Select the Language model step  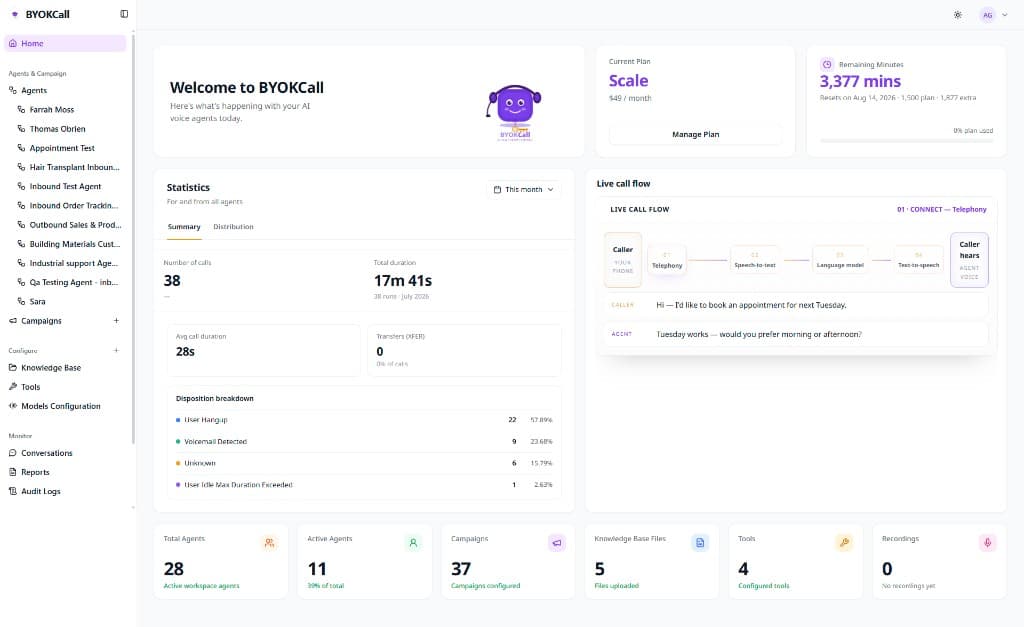point(840,260)
